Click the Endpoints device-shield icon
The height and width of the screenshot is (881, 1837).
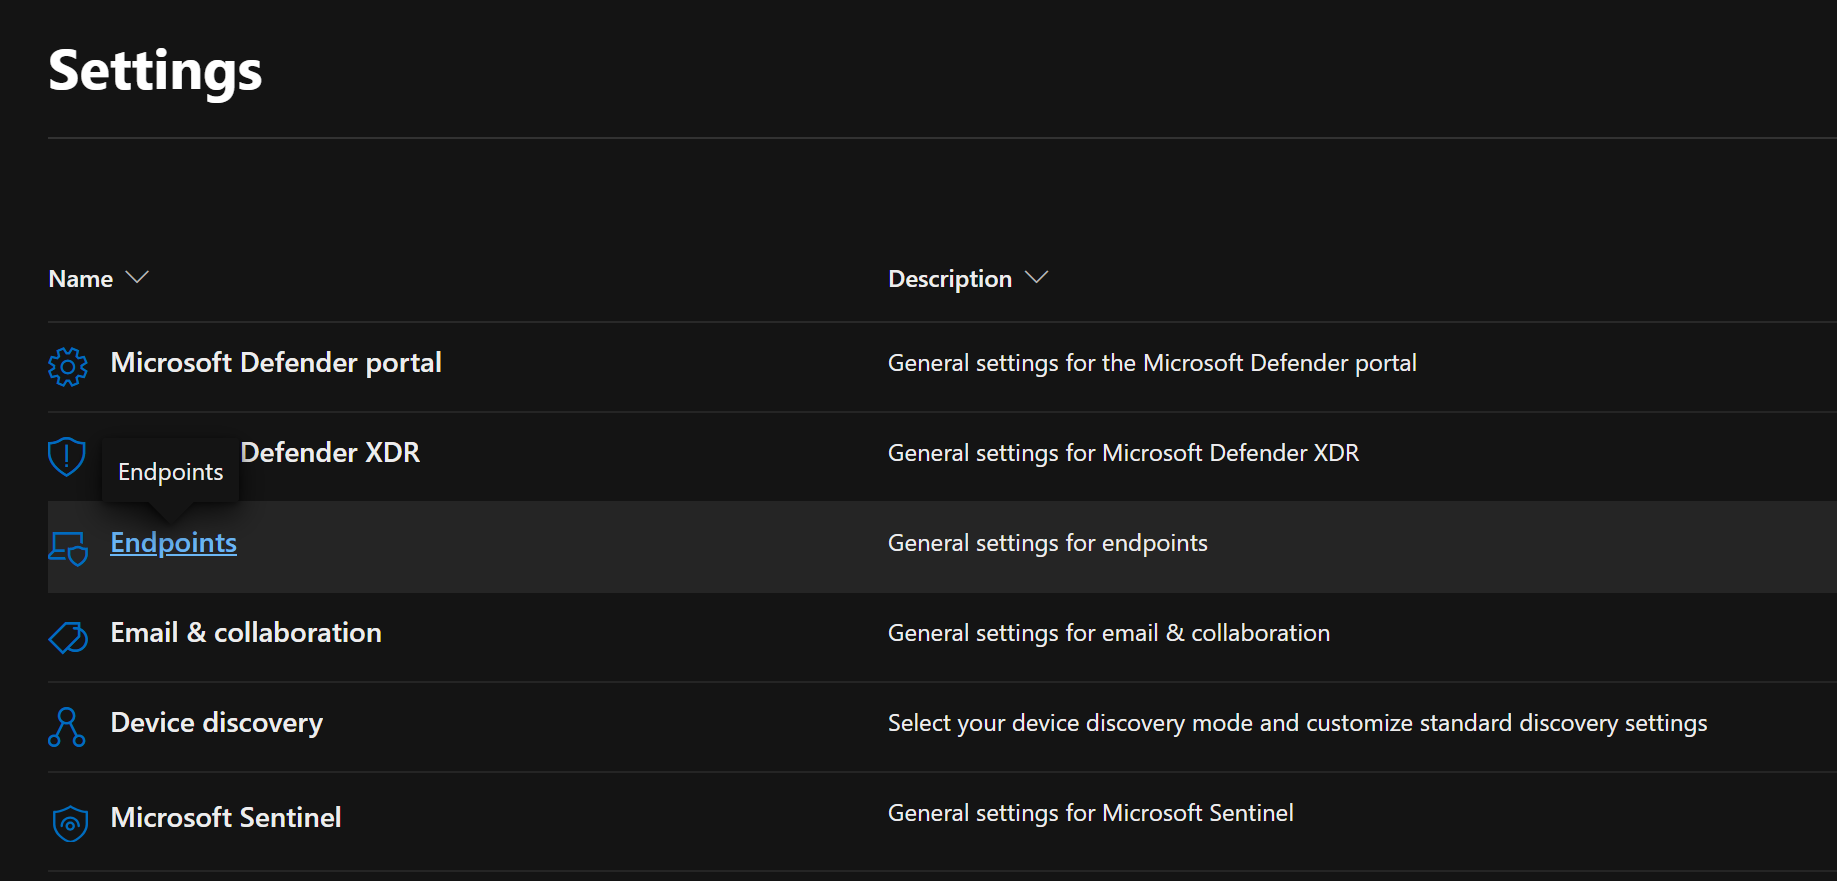coord(68,547)
